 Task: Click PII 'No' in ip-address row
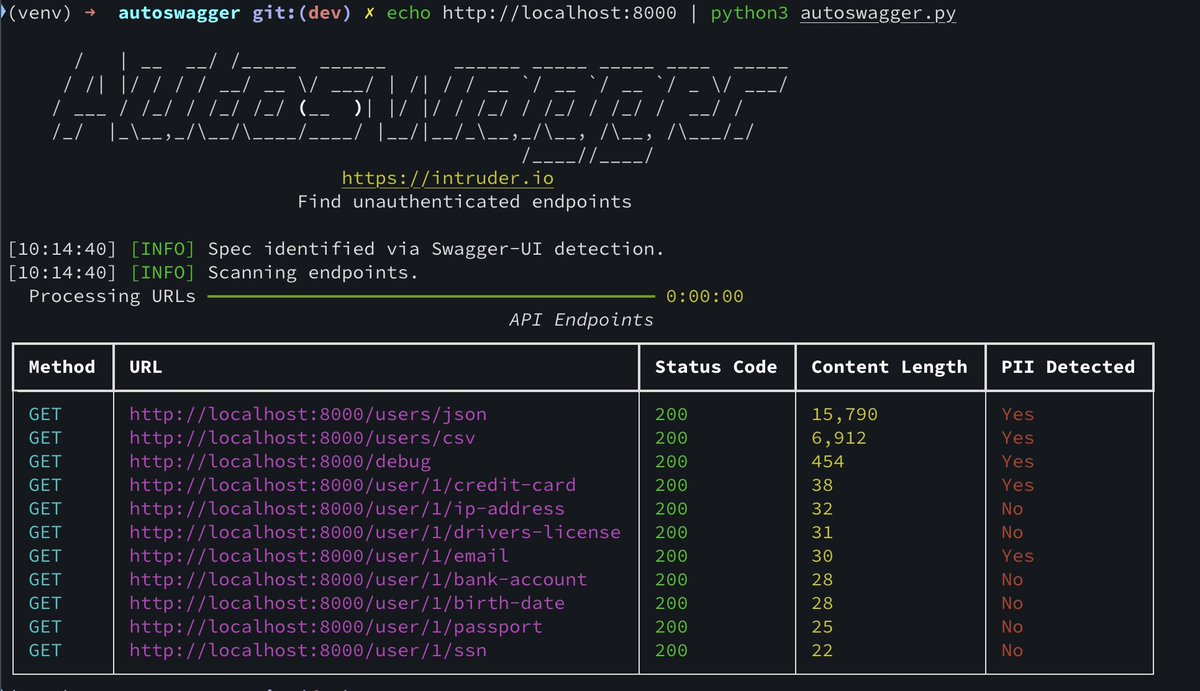pyautogui.click(x=1012, y=509)
